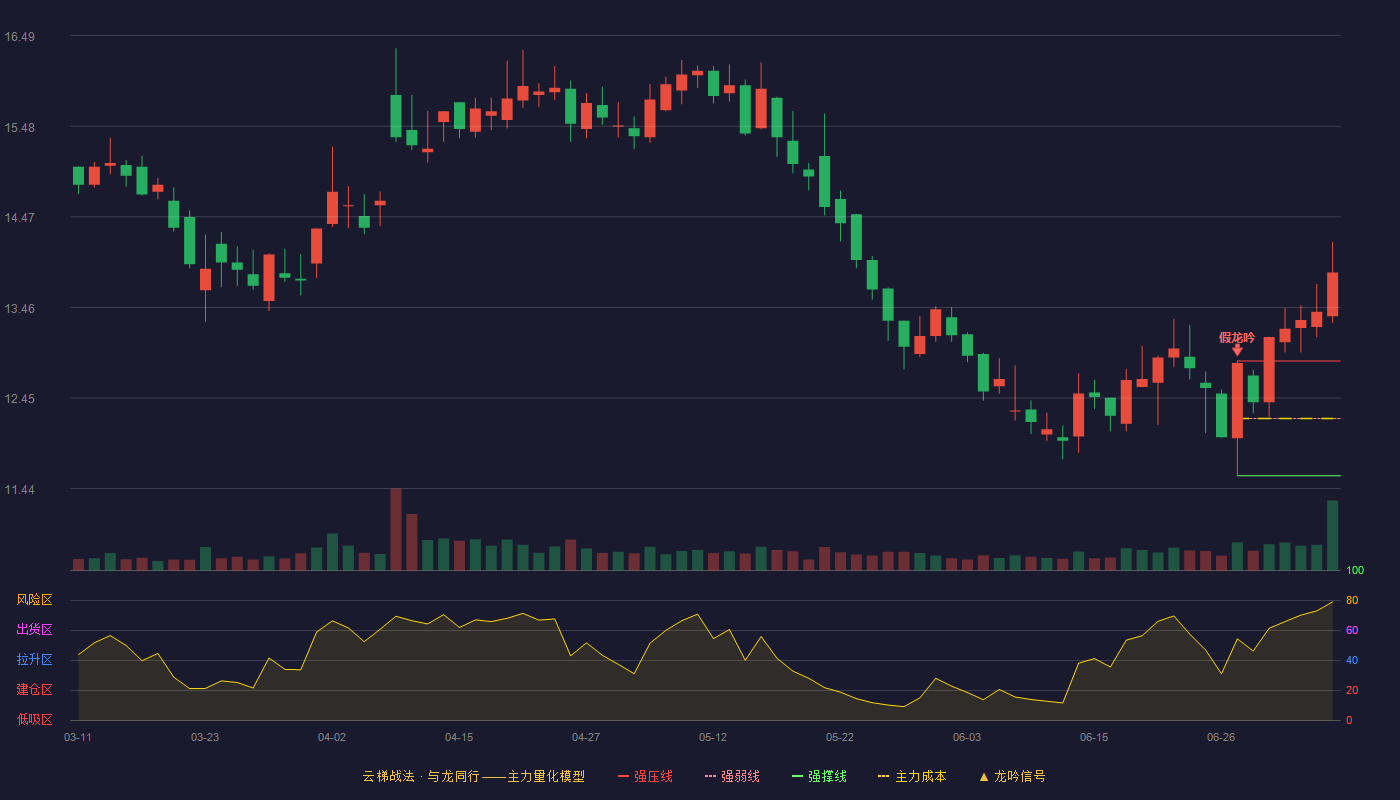The height and width of the screenshot is (800, 1400).
Task: Toggle the 强撑线 legend entry
Action: tap(819, 776)
